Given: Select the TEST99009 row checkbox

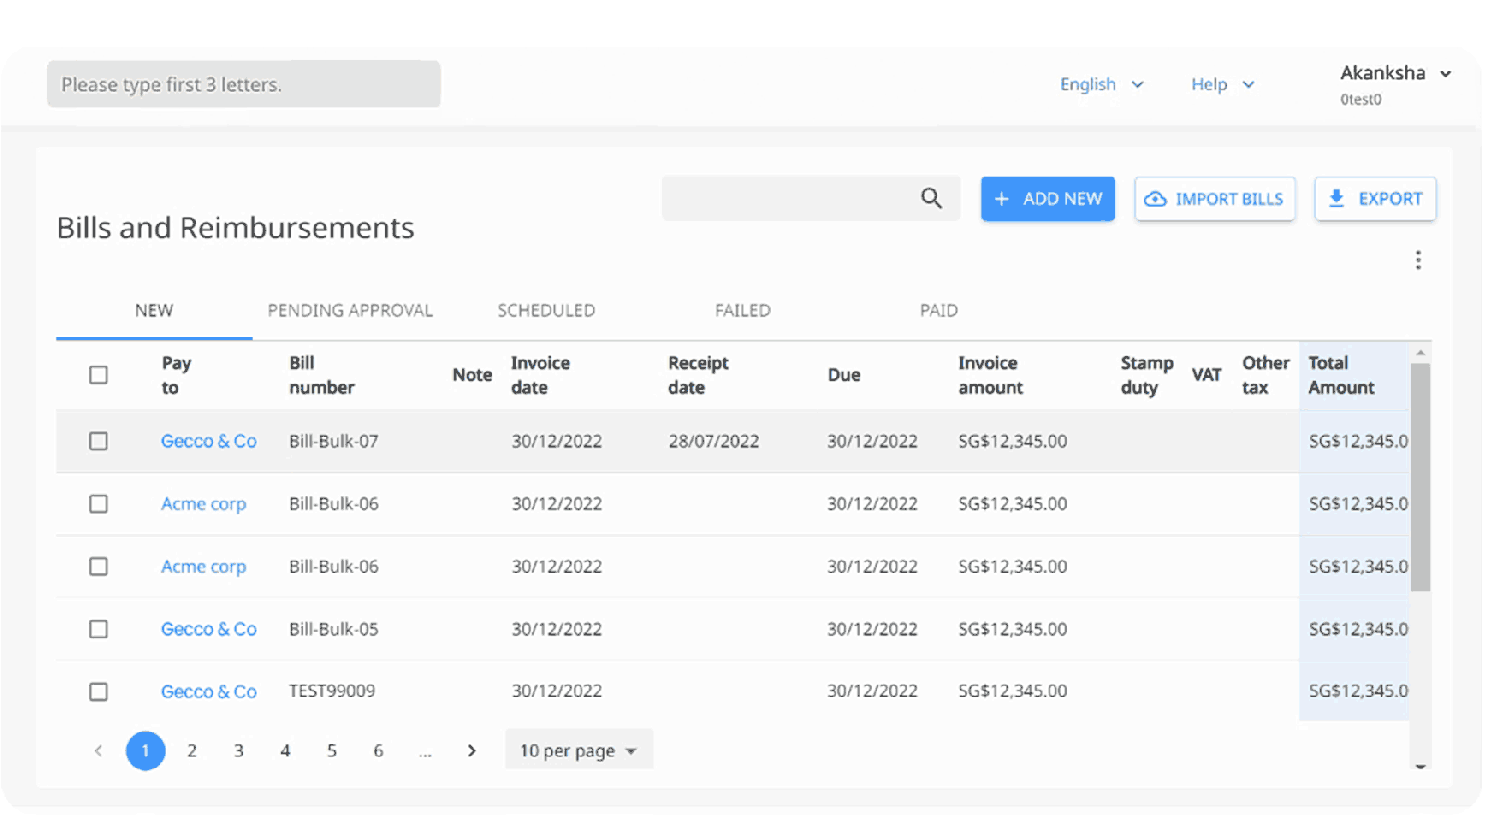Looking at the screenshot, I should click(x=98, y=691).
